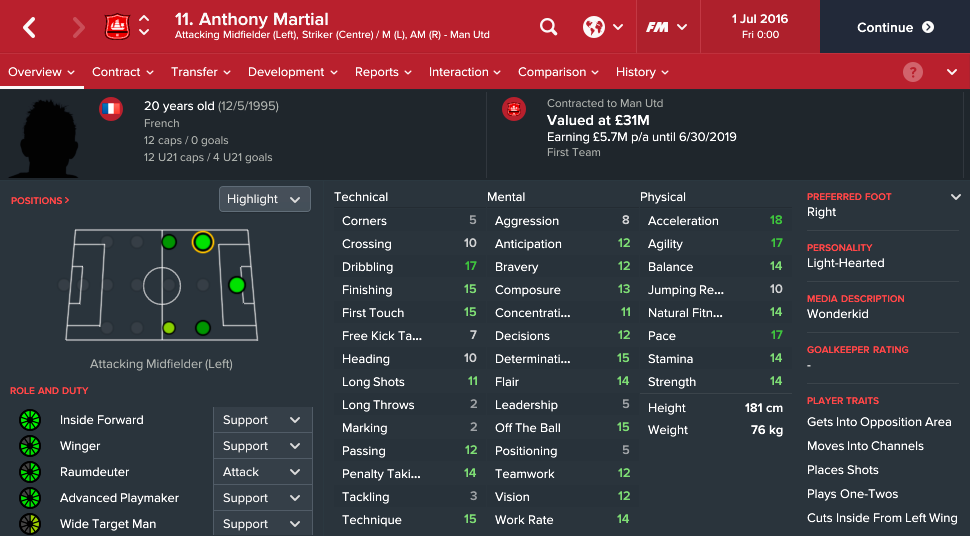The height and width of the screenshot is (536, 970).
Task: Open the Raumdeuter Attack duty dropdown
Action: [x=262, y=472]
